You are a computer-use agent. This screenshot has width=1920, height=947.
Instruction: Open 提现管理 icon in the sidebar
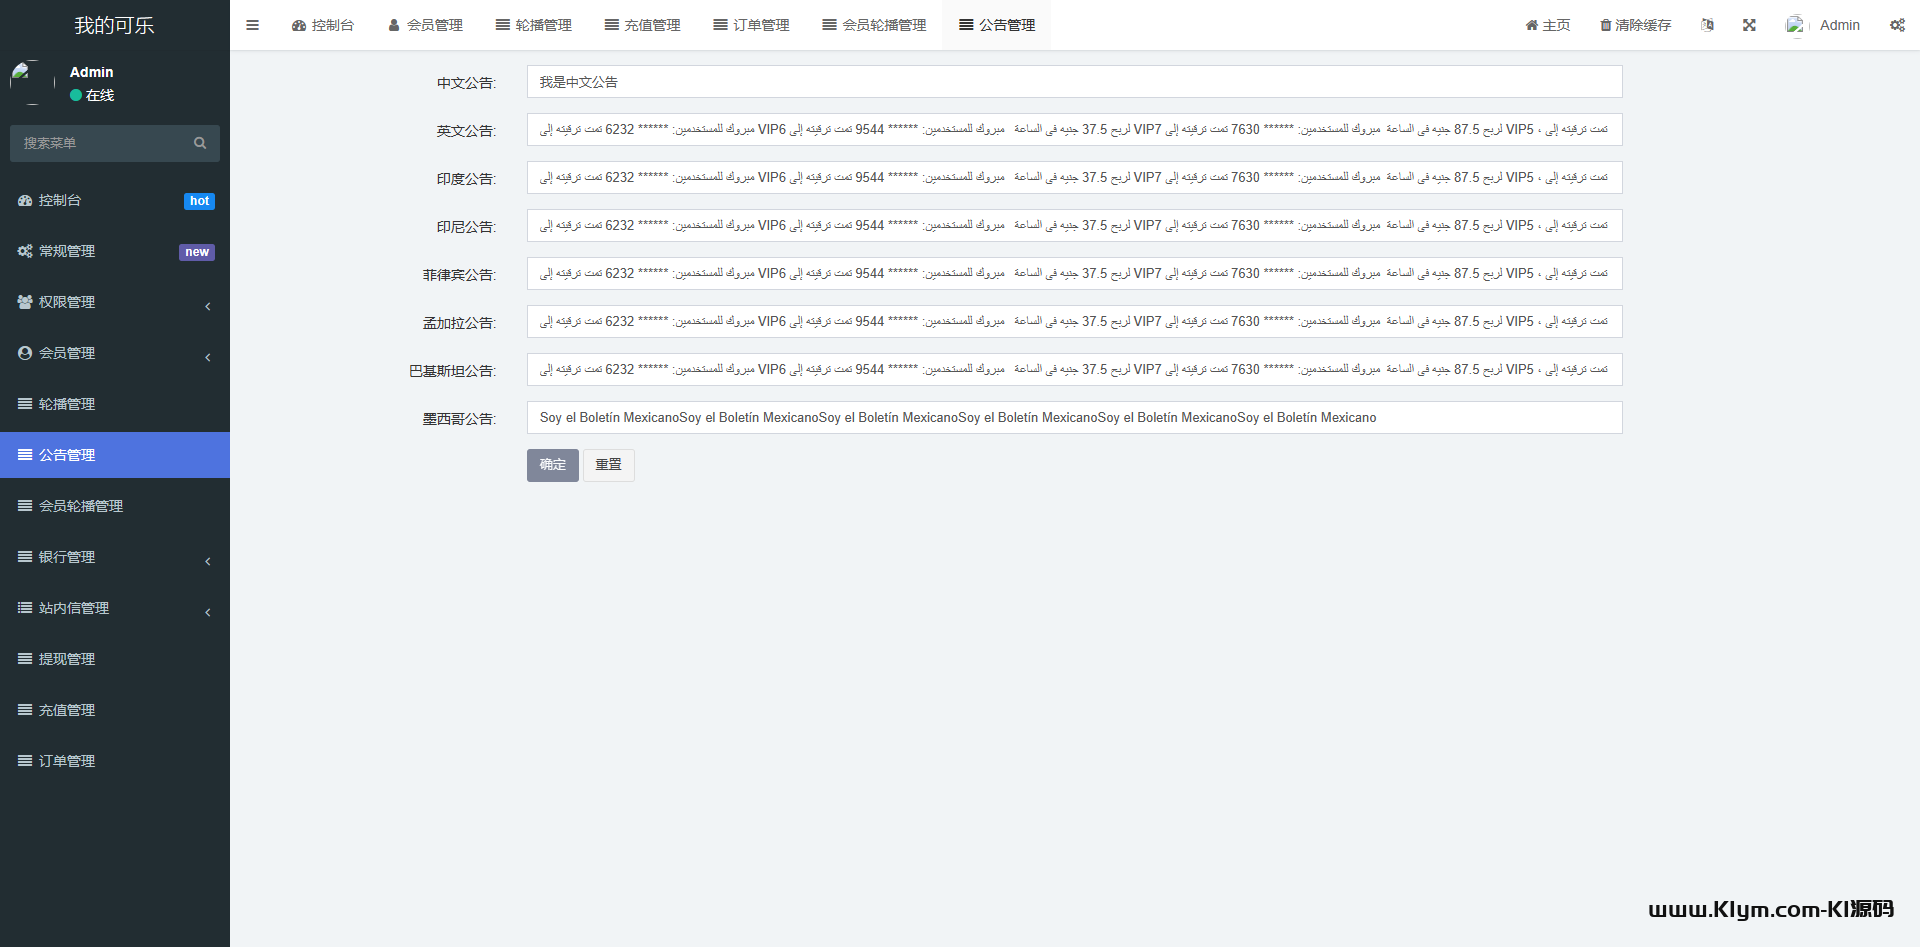(x=25, y=659)
